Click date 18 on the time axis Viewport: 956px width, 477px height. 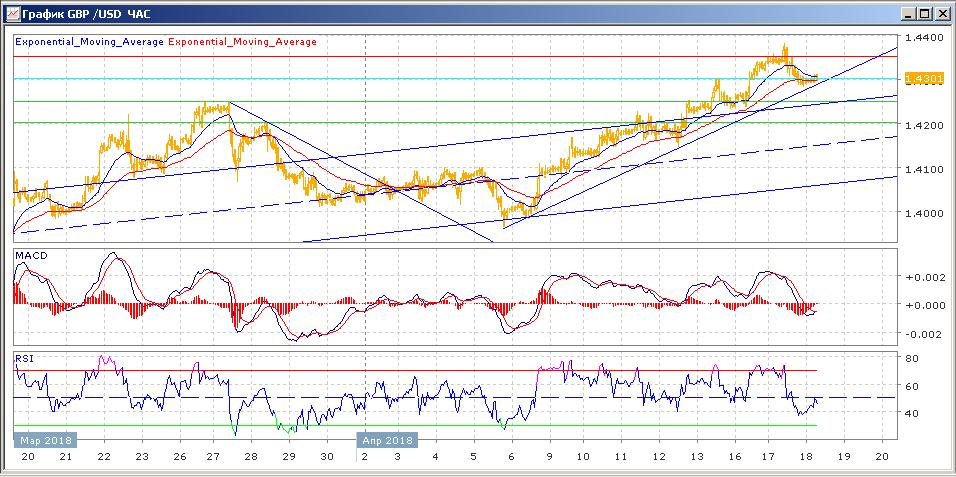[805, 456]
